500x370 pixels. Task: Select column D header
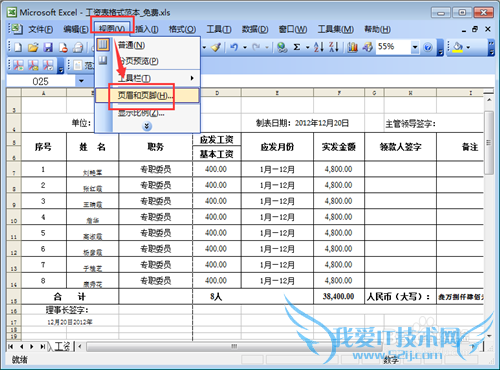217,93
